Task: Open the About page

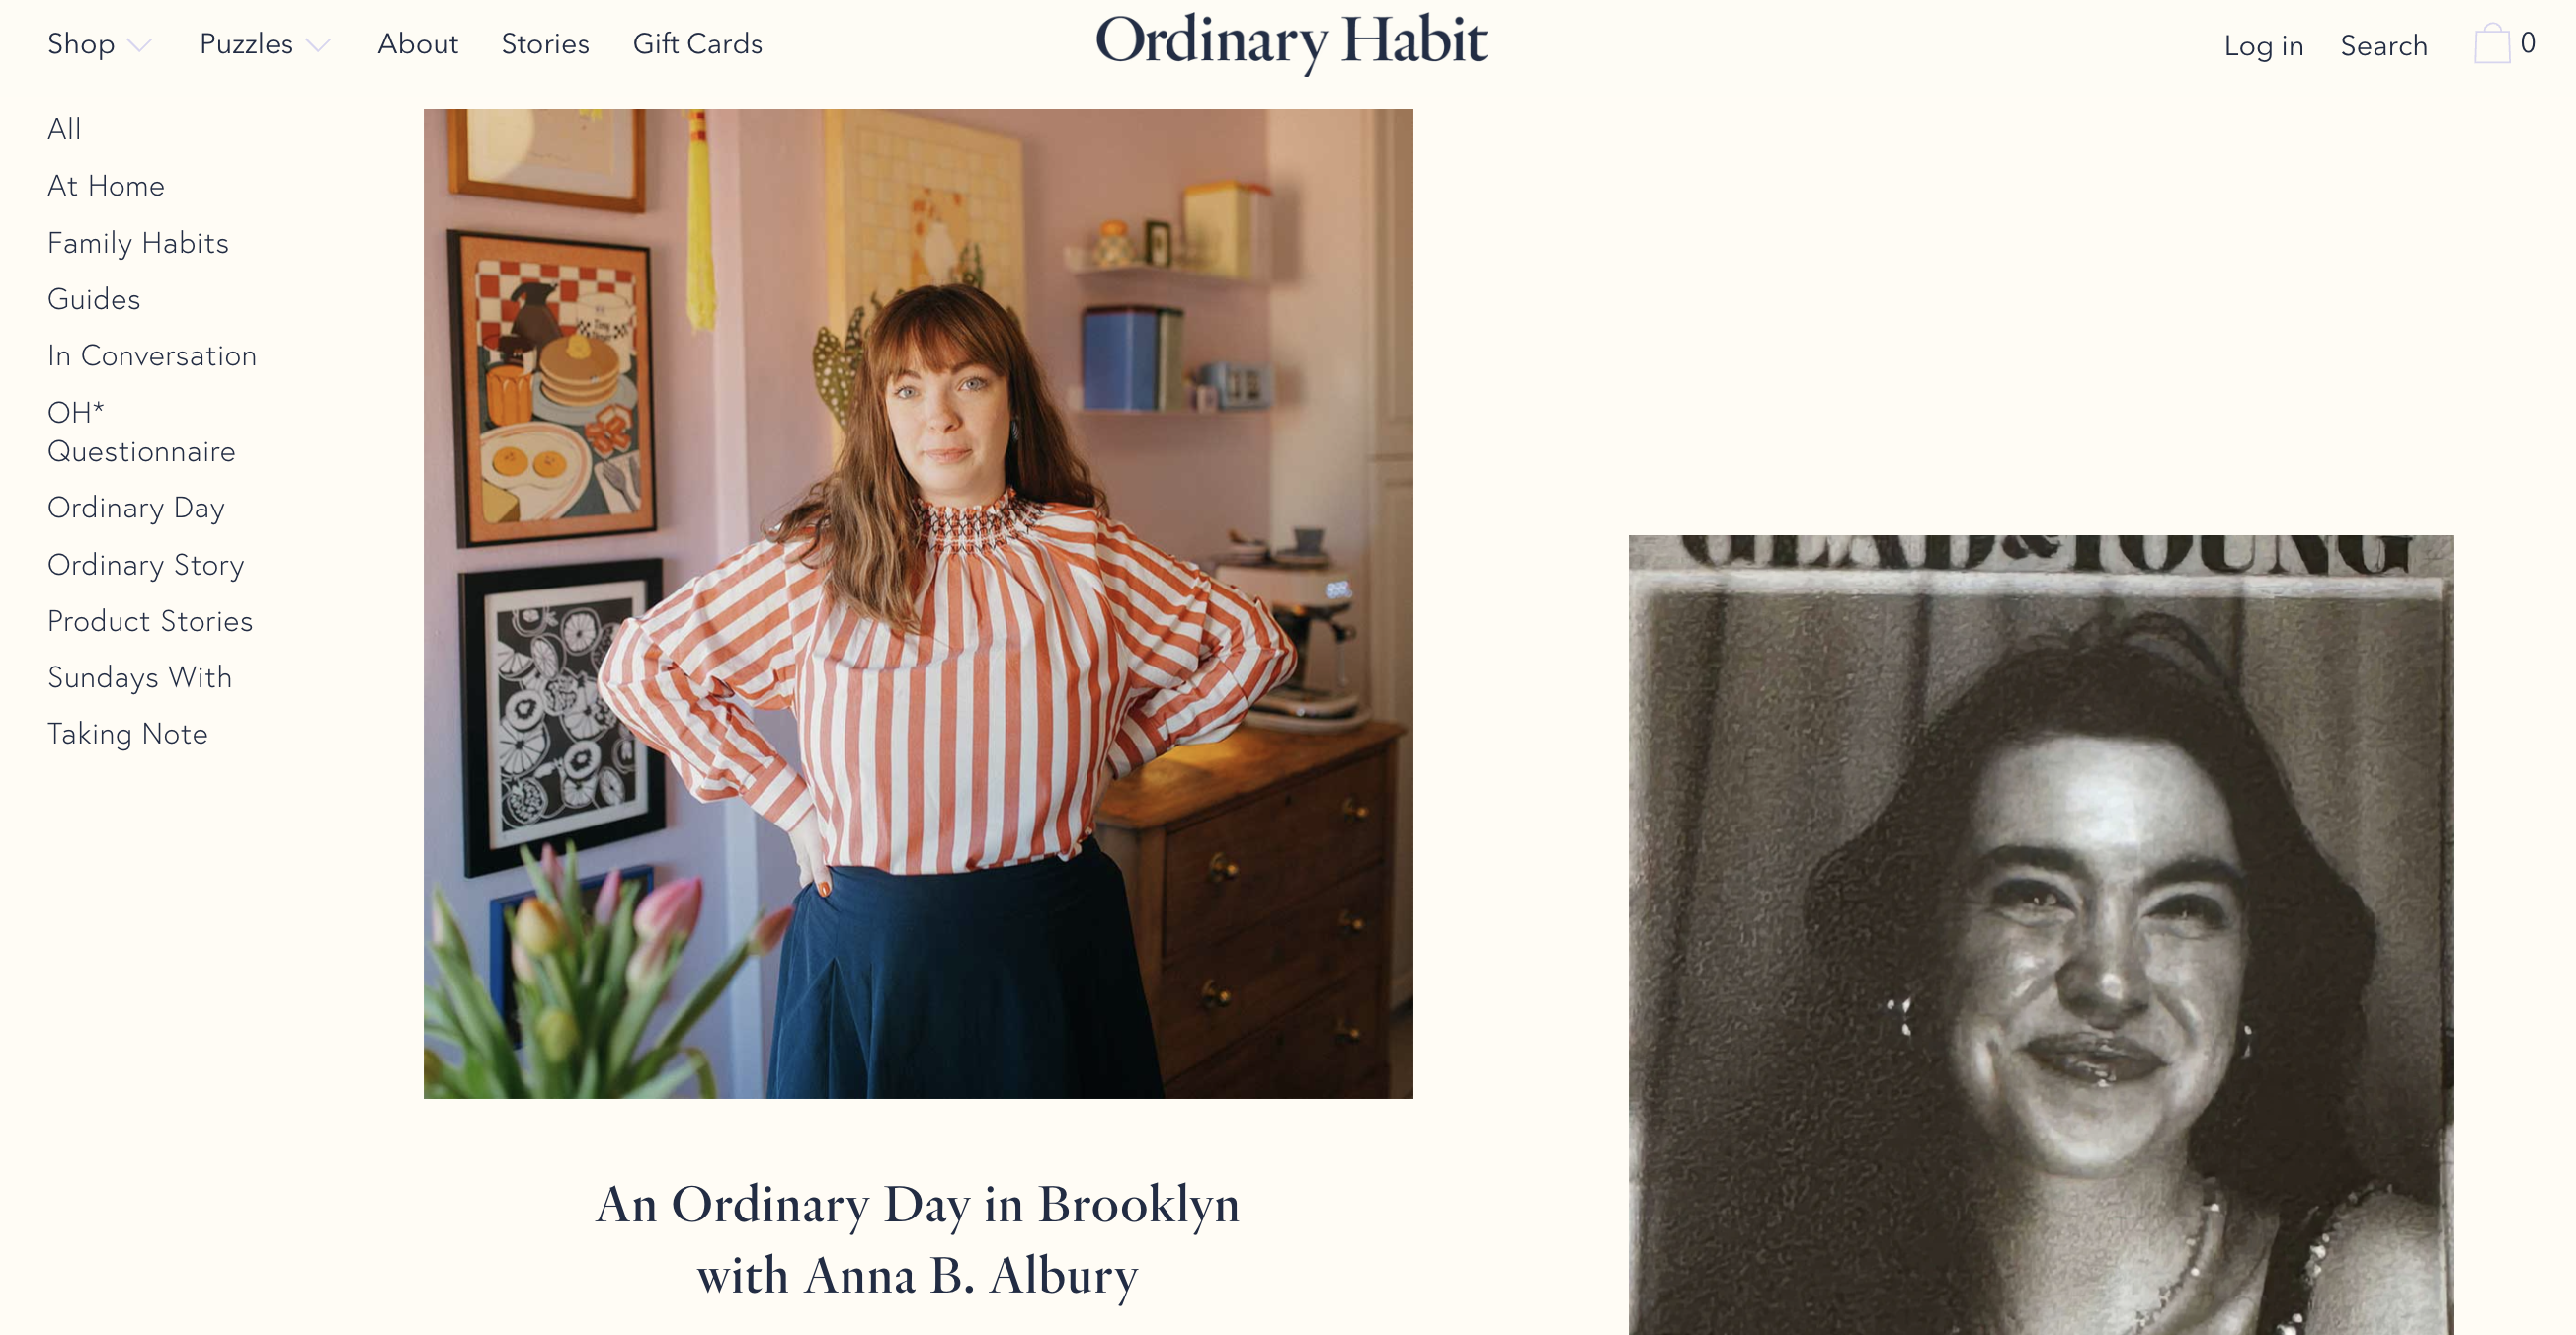Action: pos(417,44)
